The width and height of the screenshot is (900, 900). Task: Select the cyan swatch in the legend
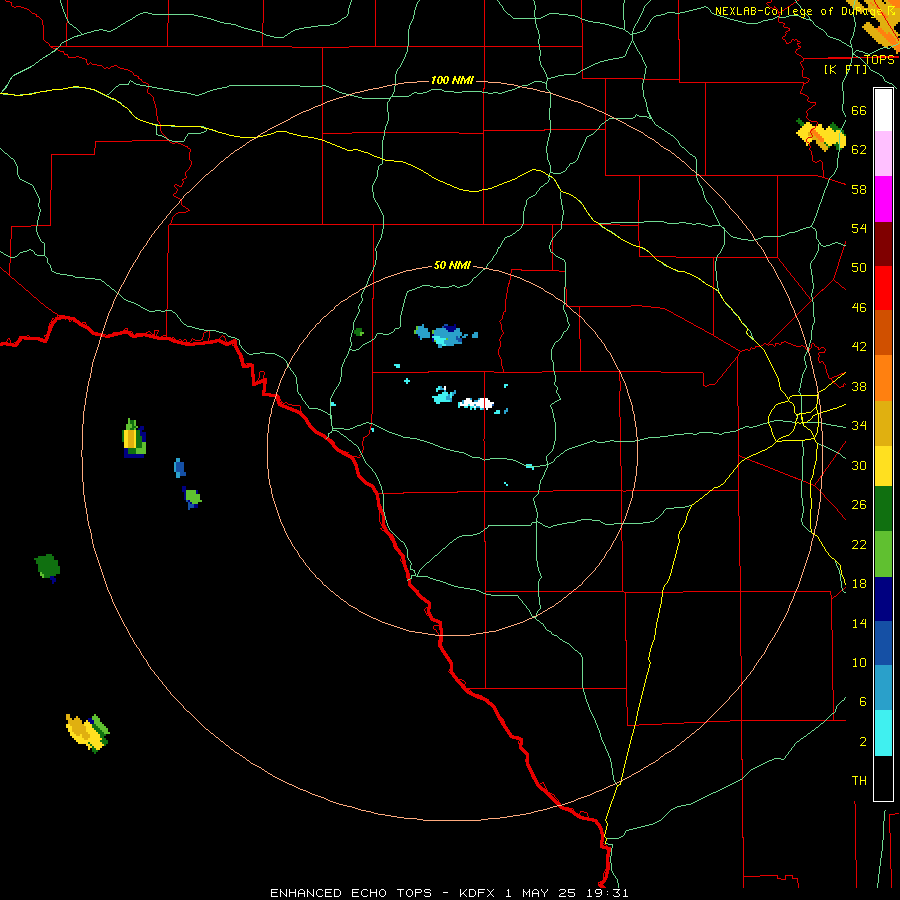click(883, 733)
